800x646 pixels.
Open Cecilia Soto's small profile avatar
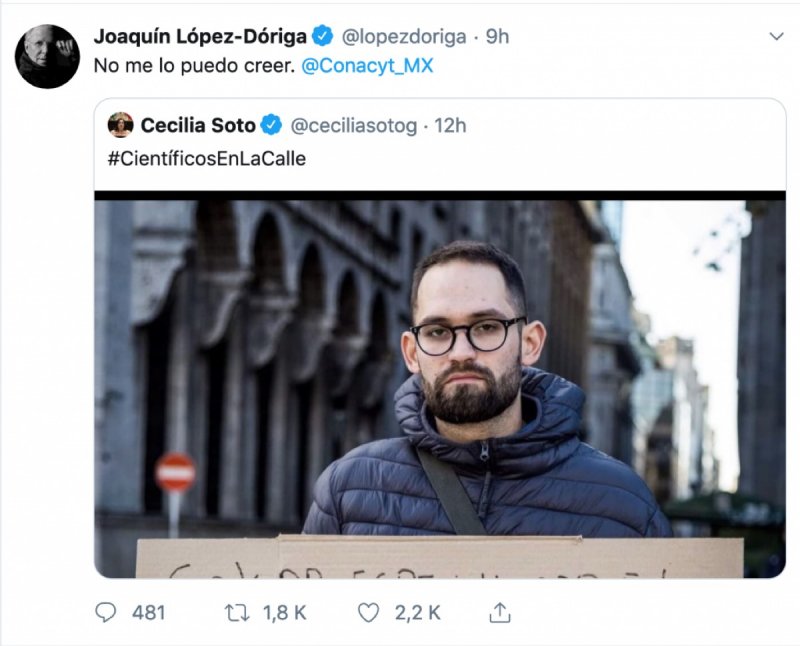pos(120,125)
